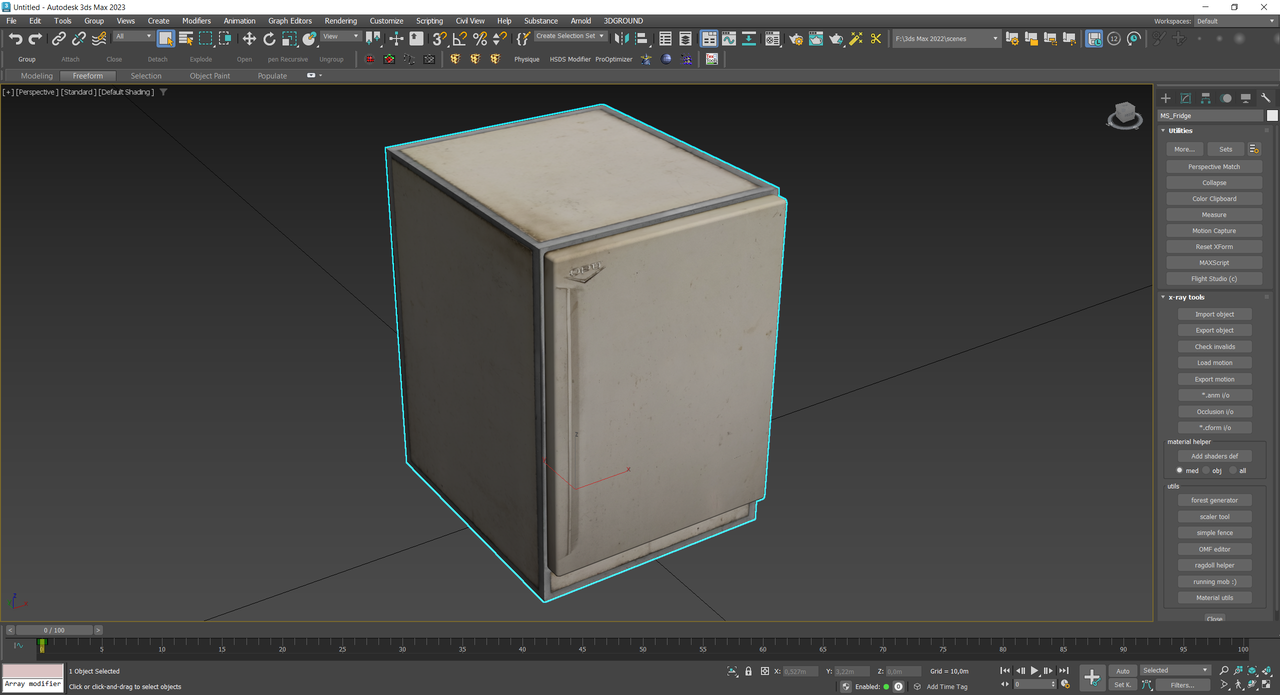Toggle Auto key mode
The image size is (1280, 695).
coord(1122,671)
